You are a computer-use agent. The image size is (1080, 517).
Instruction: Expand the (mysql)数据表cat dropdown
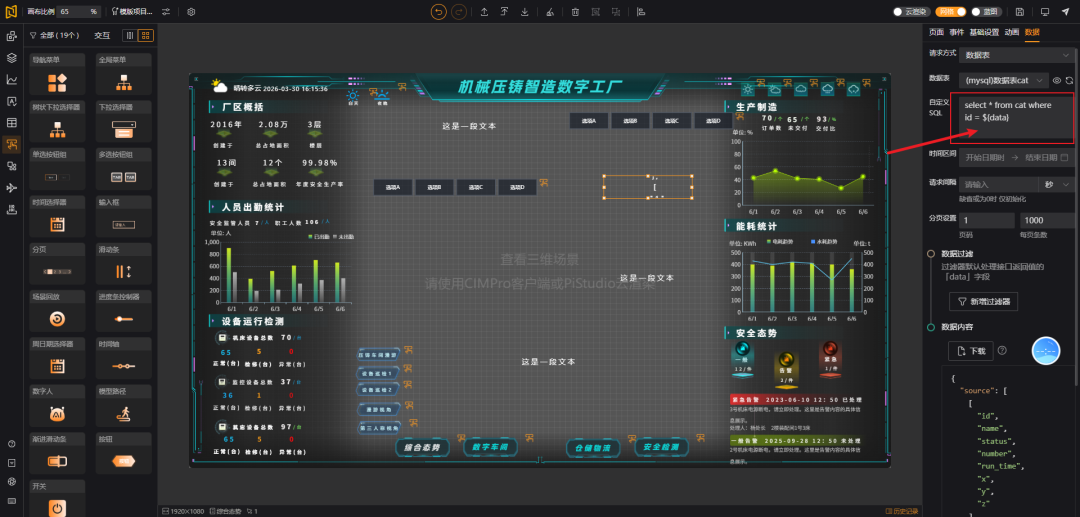click(1004, 81)
